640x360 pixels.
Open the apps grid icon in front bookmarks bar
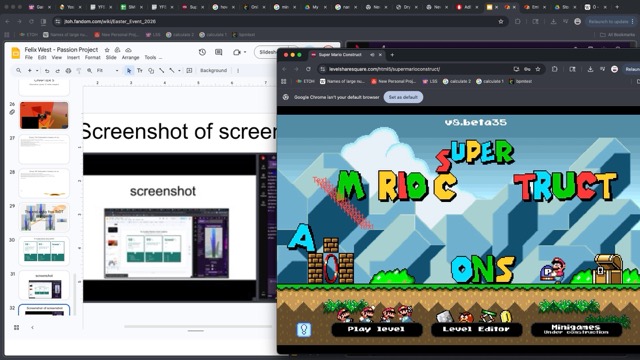[284, 81]
